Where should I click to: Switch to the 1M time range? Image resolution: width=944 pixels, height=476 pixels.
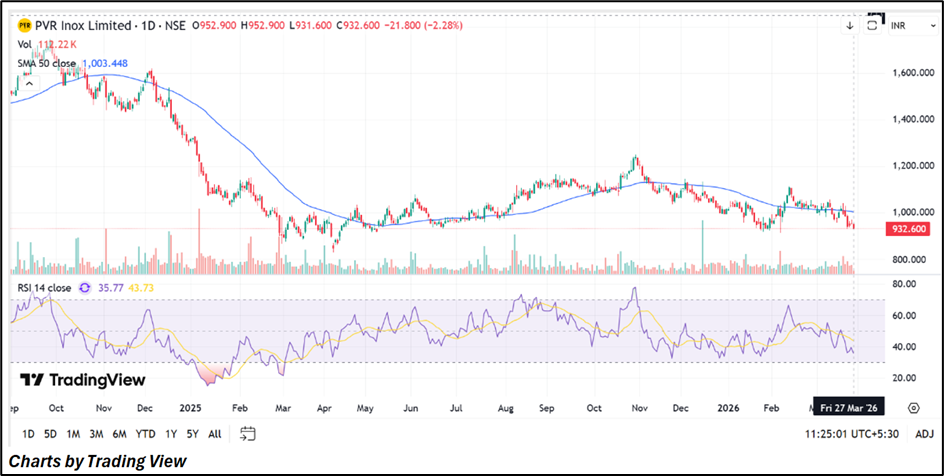click(73, 434)
